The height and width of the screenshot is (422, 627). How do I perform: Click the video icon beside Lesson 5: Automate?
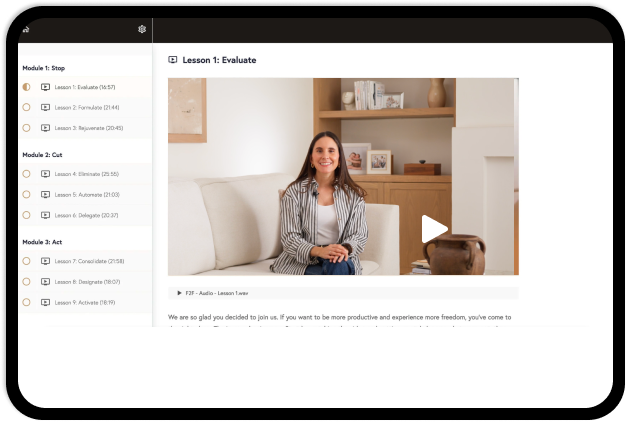coord(45,194)
